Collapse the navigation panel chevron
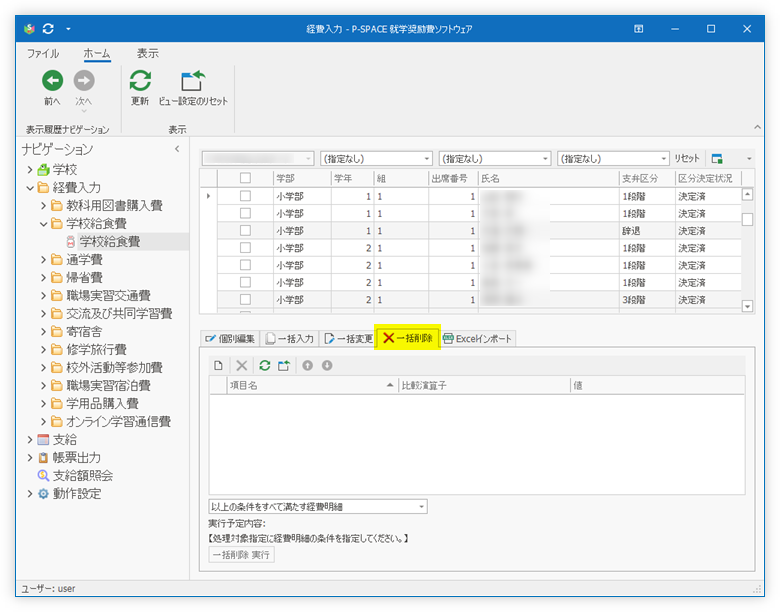Image resolution: width=780 pixels, height=612 pixels. coord(177,149)
